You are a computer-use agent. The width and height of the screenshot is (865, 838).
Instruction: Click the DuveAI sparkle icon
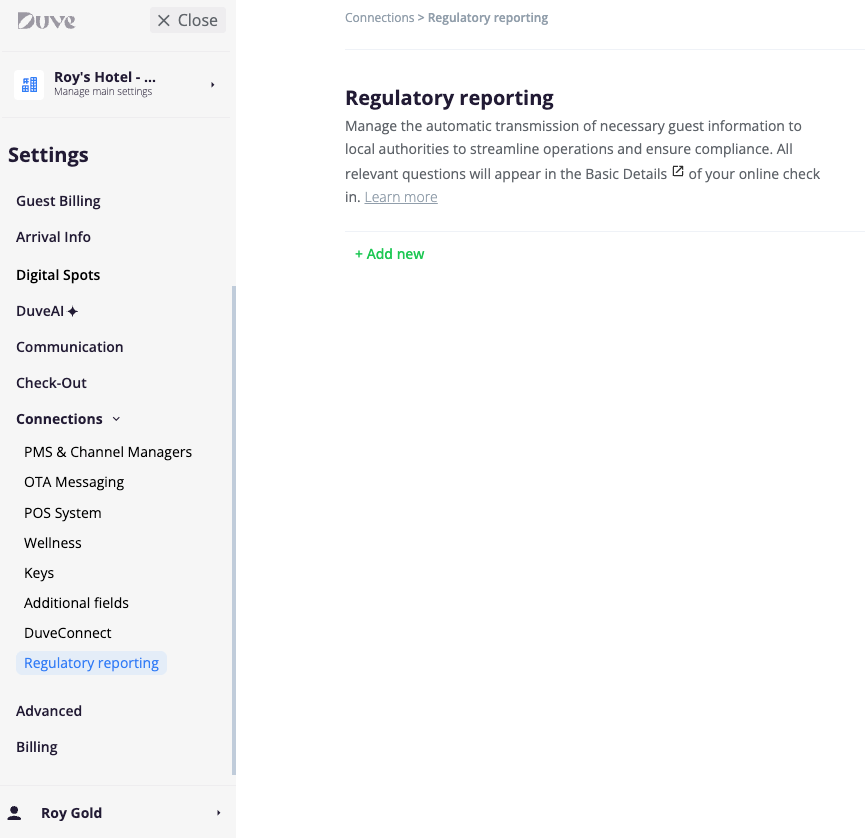(x=73, y=312)
